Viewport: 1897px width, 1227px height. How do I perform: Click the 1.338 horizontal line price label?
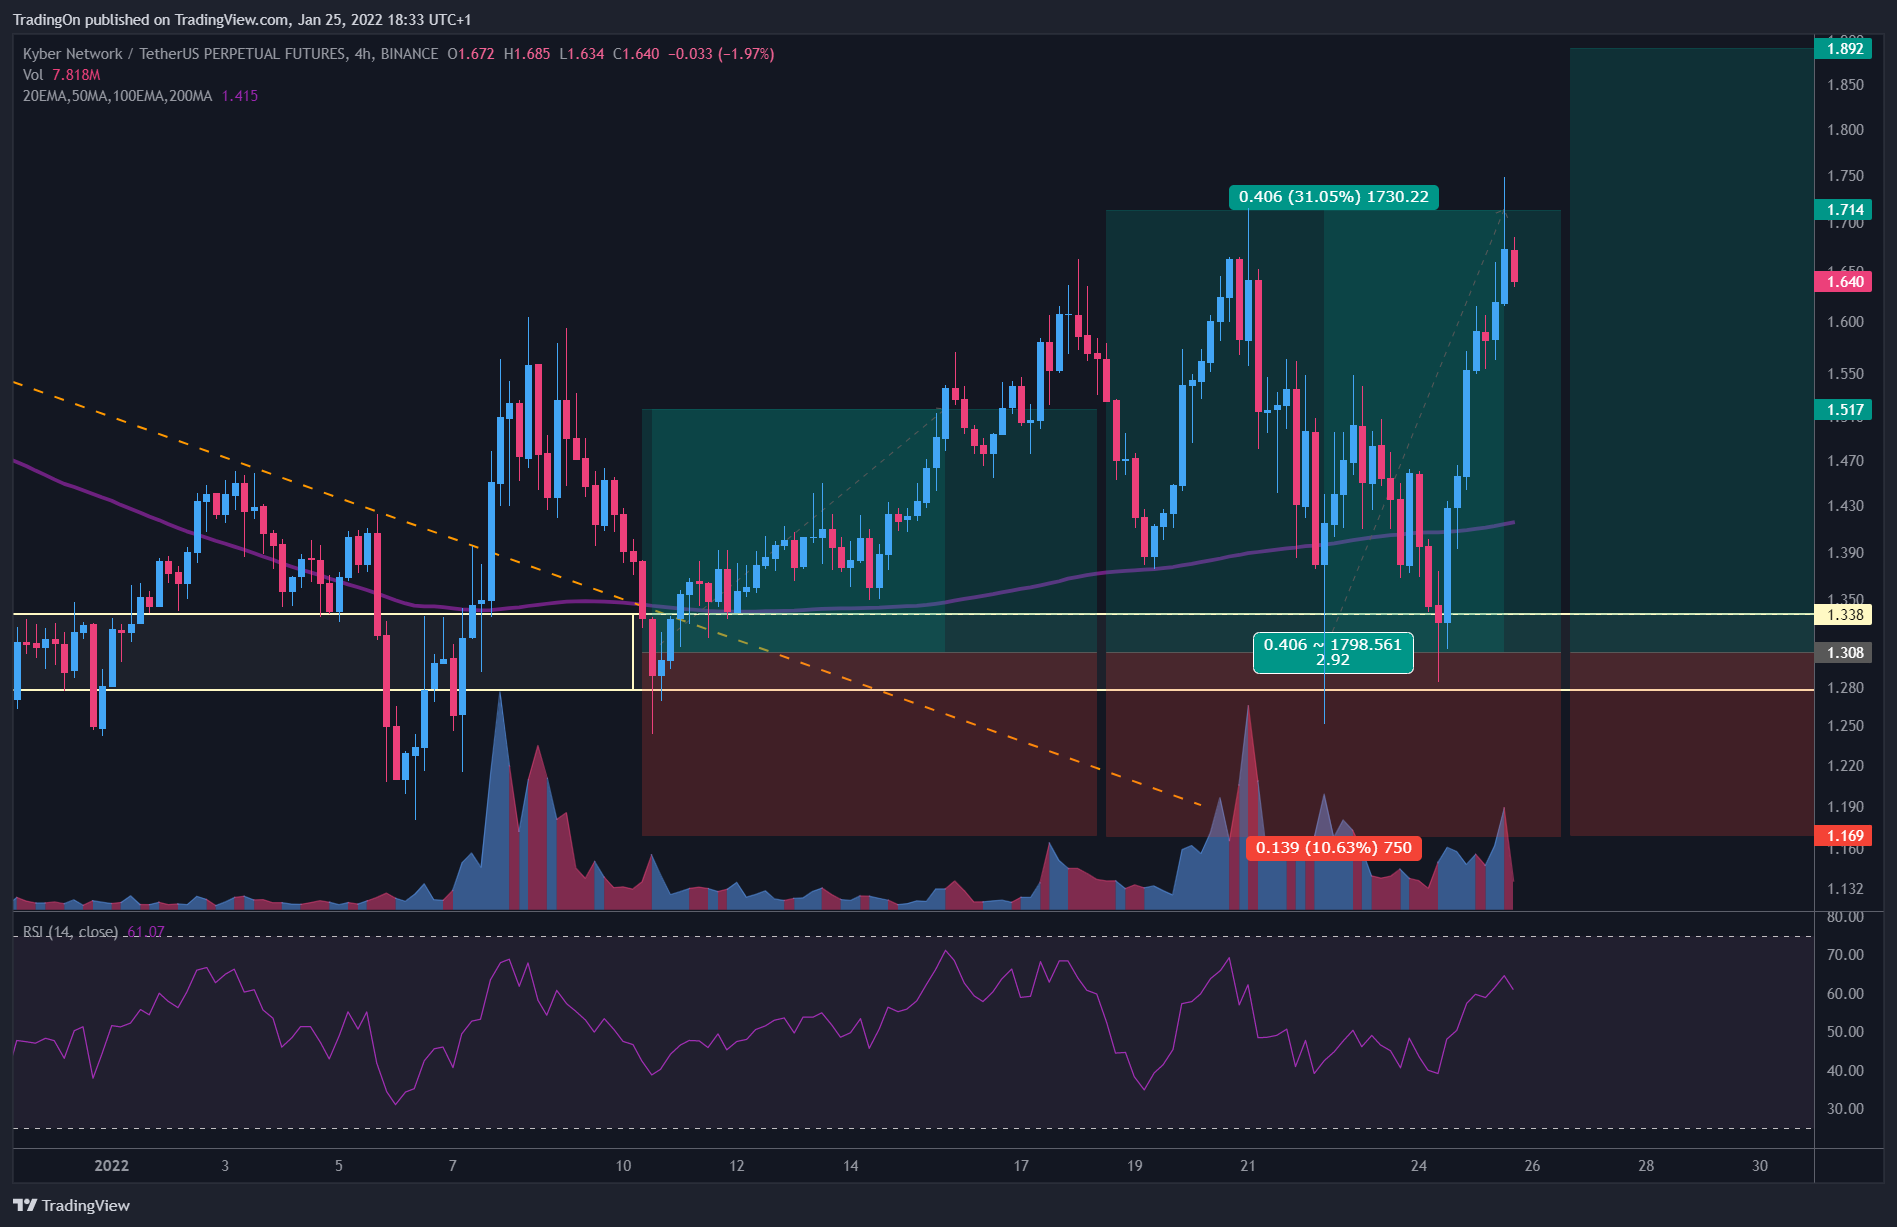pos(1844,615)
